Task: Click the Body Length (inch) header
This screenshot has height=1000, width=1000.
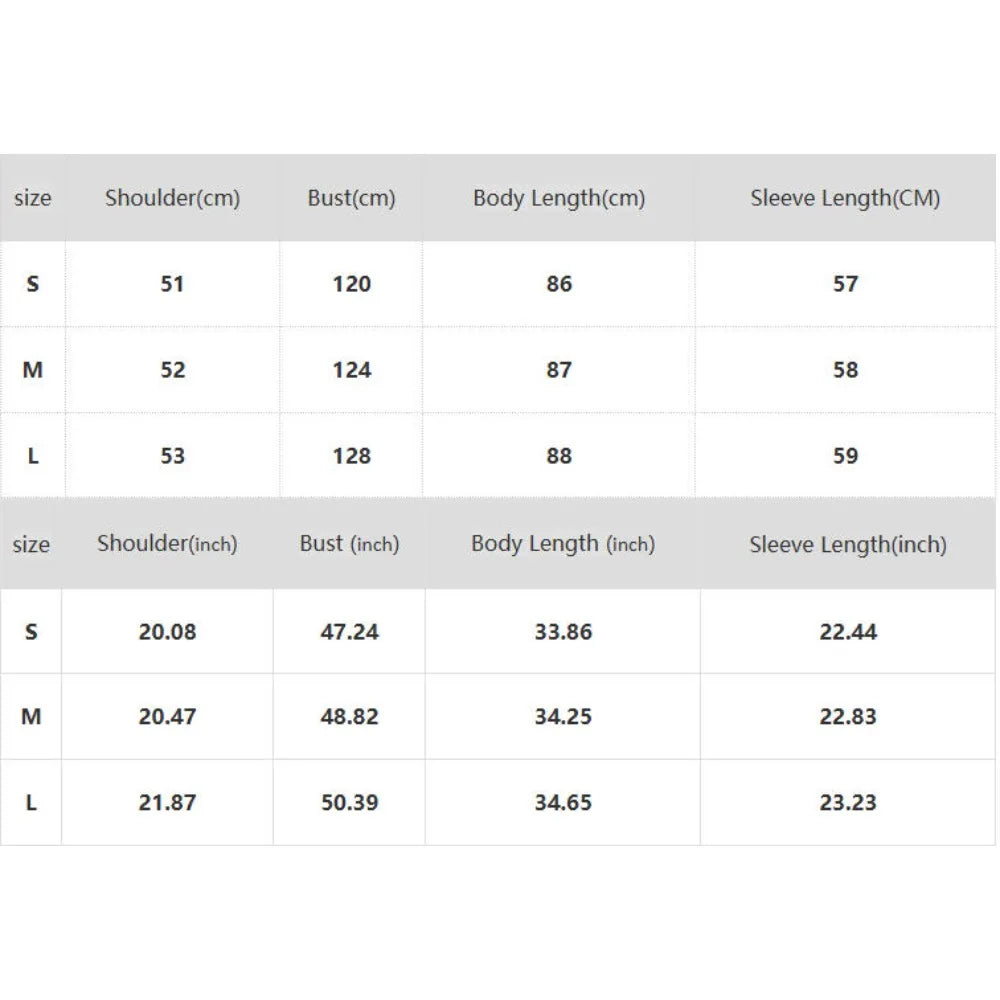Action: point(563,544)
